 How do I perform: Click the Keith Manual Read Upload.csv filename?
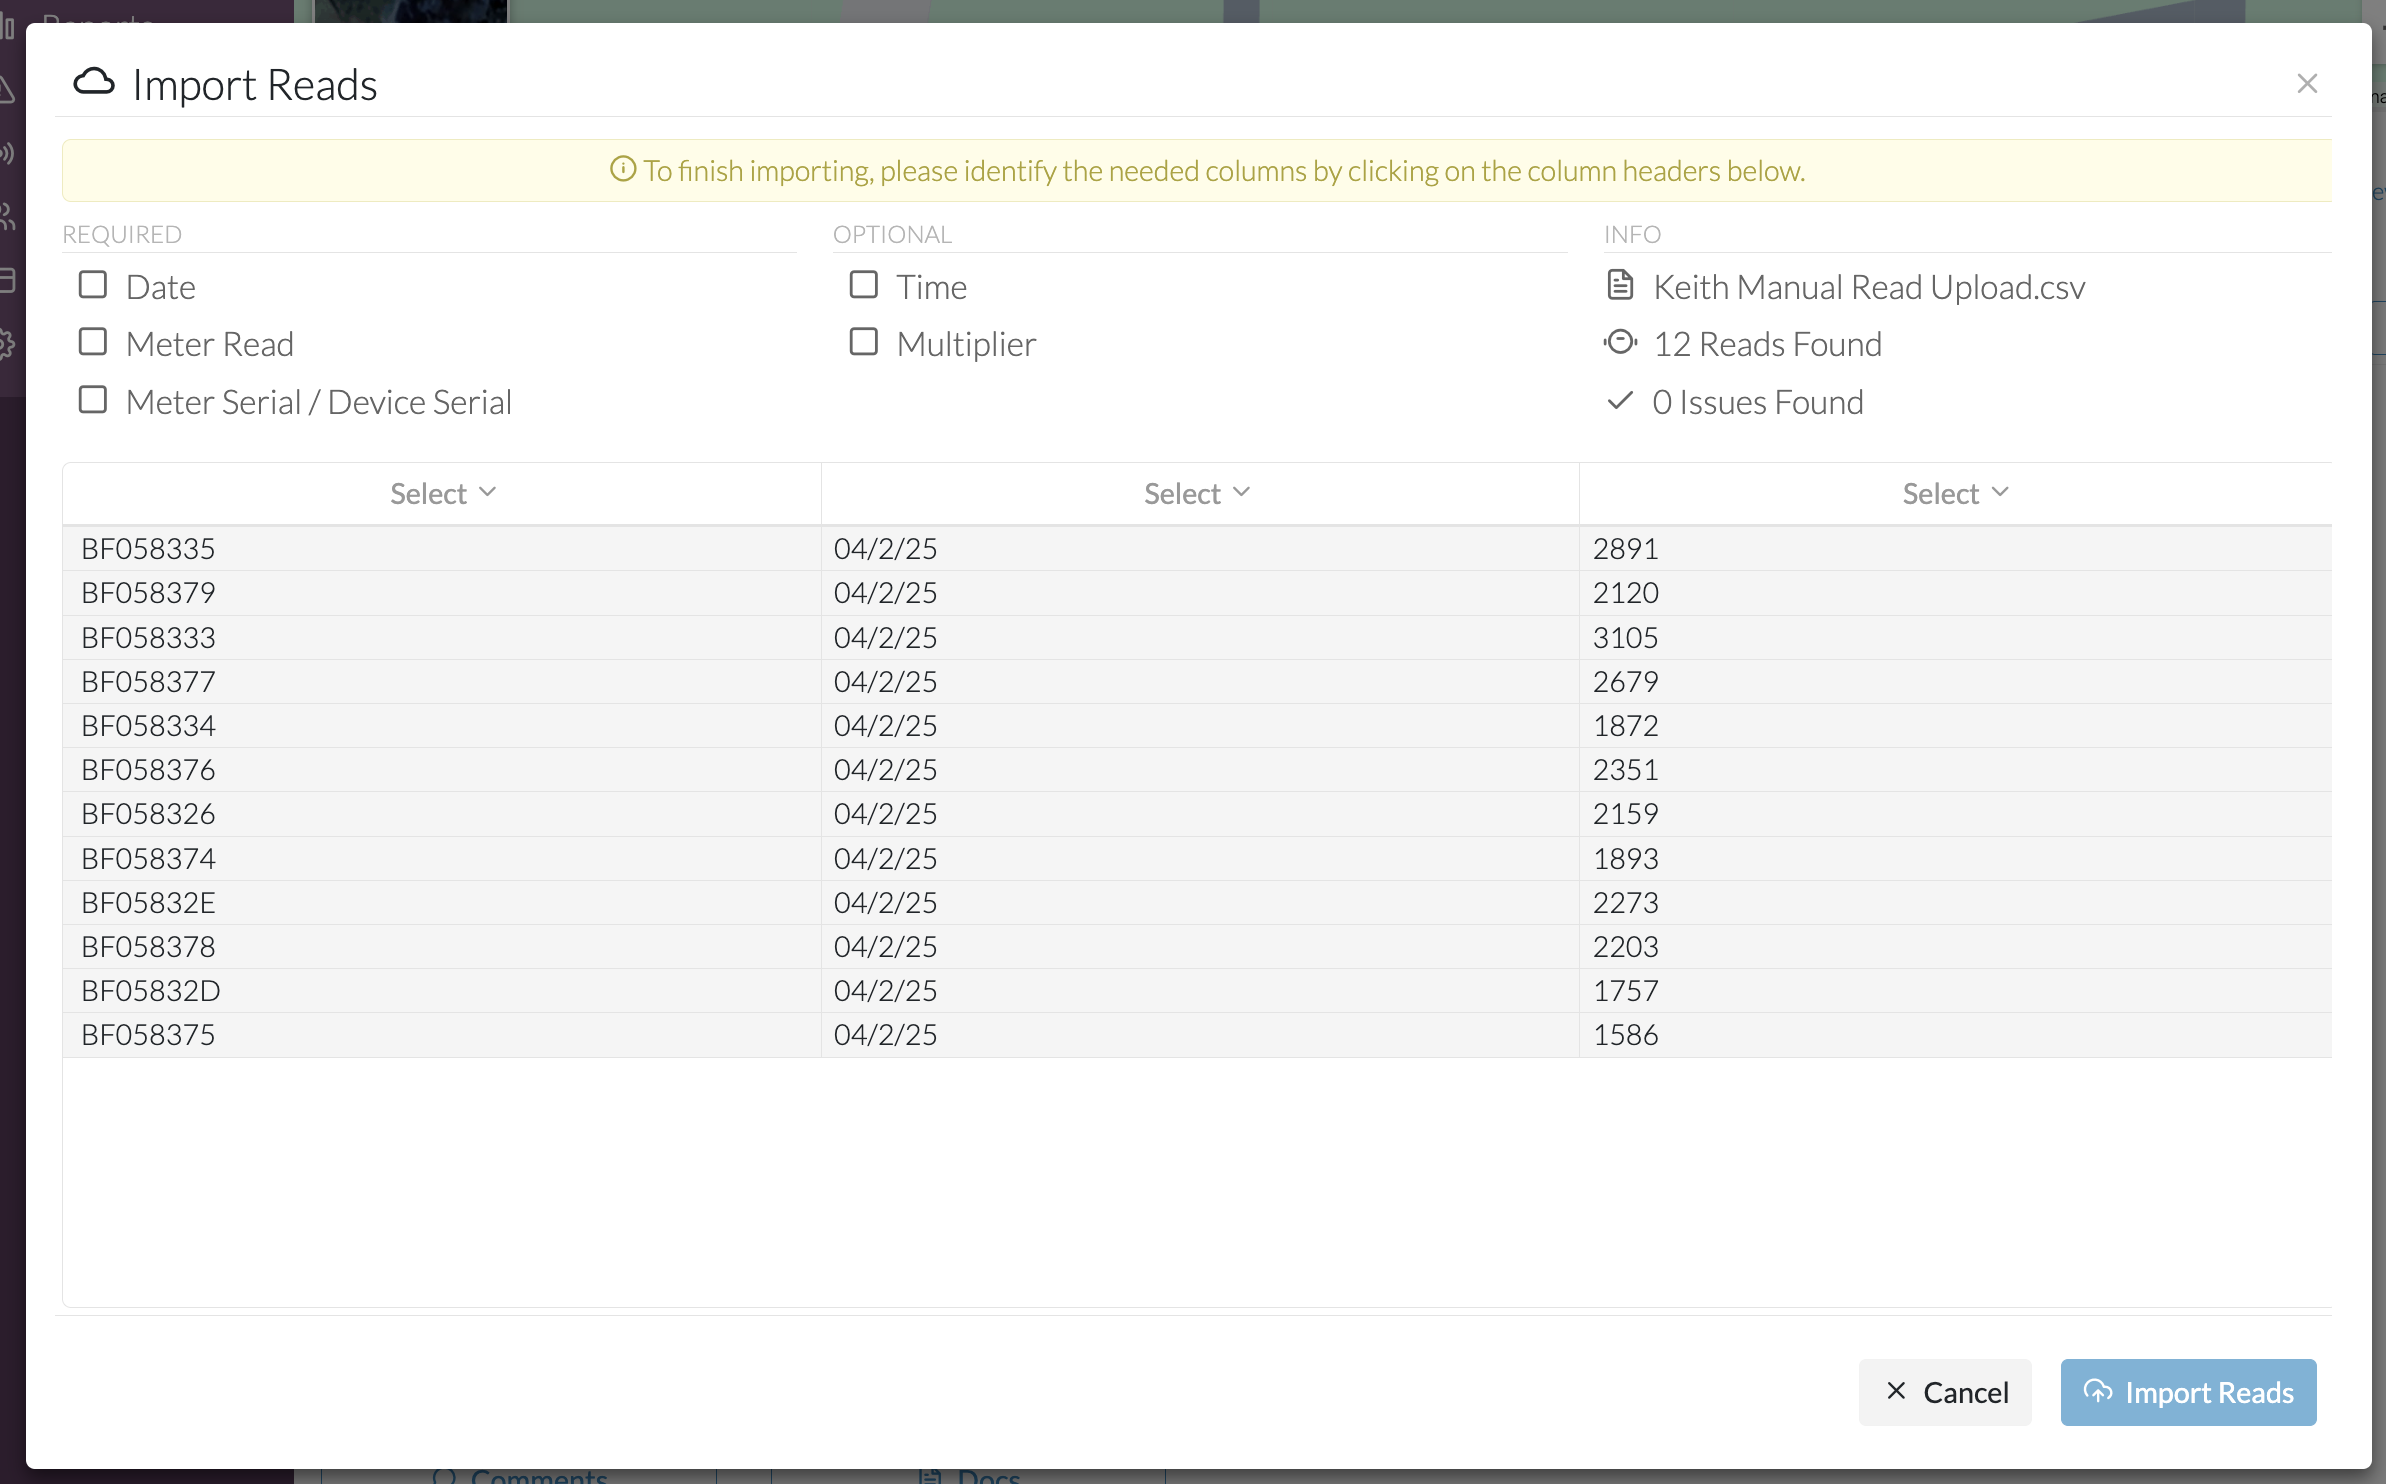(x=1869, y=287)
